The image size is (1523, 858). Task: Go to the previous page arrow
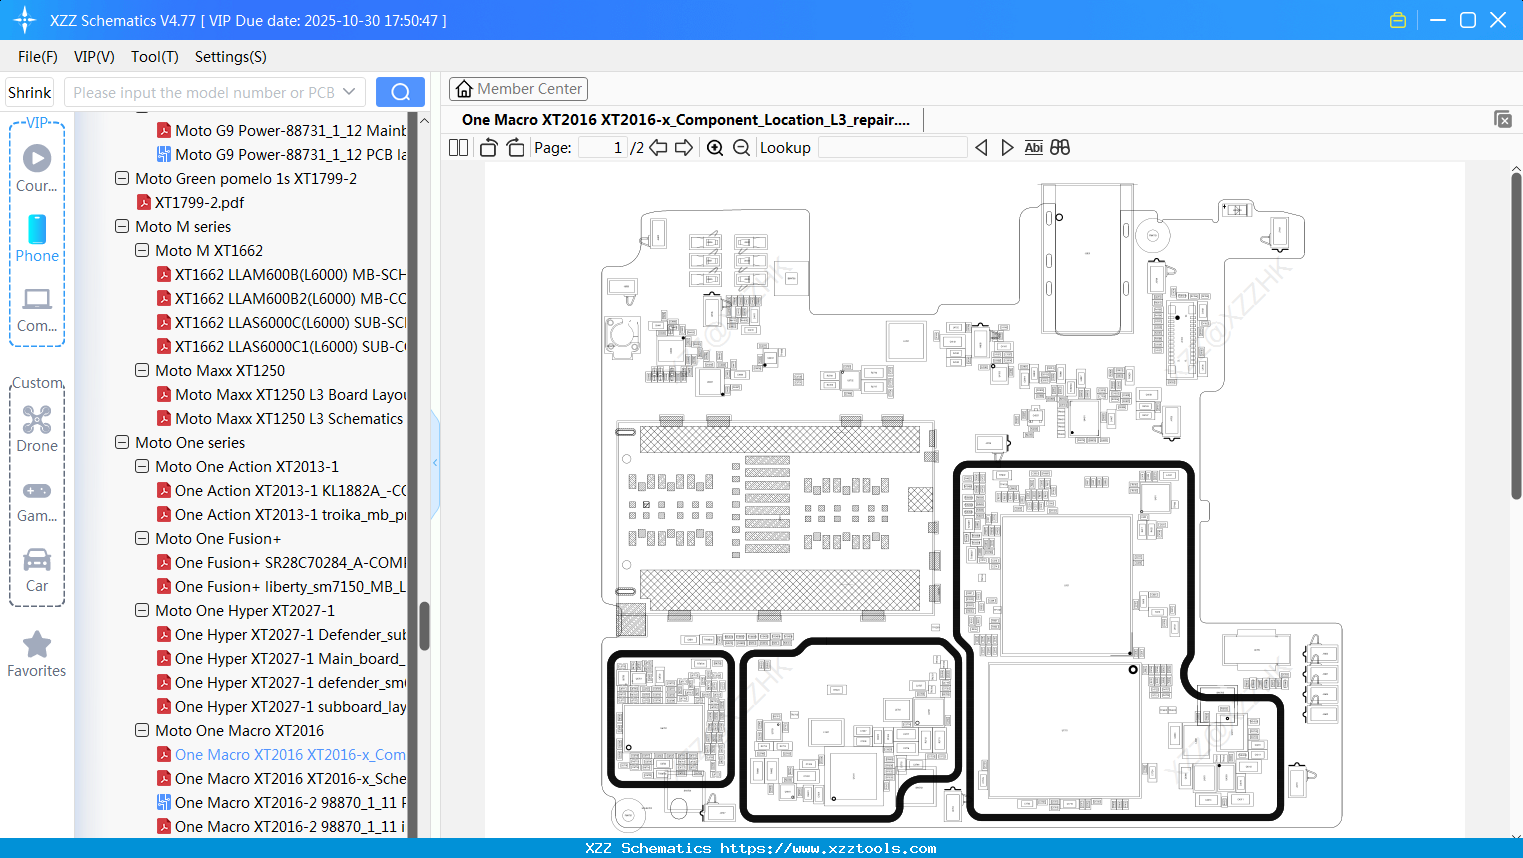(658, 148)
